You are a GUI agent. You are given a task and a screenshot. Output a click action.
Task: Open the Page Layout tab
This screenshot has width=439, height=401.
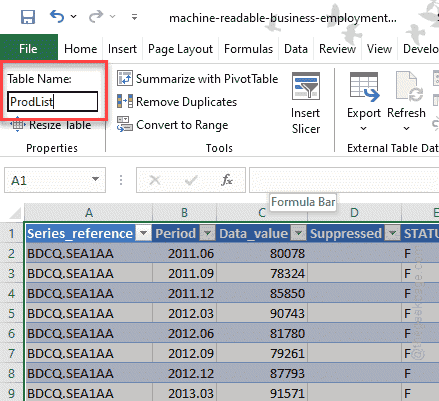(180, 49)
